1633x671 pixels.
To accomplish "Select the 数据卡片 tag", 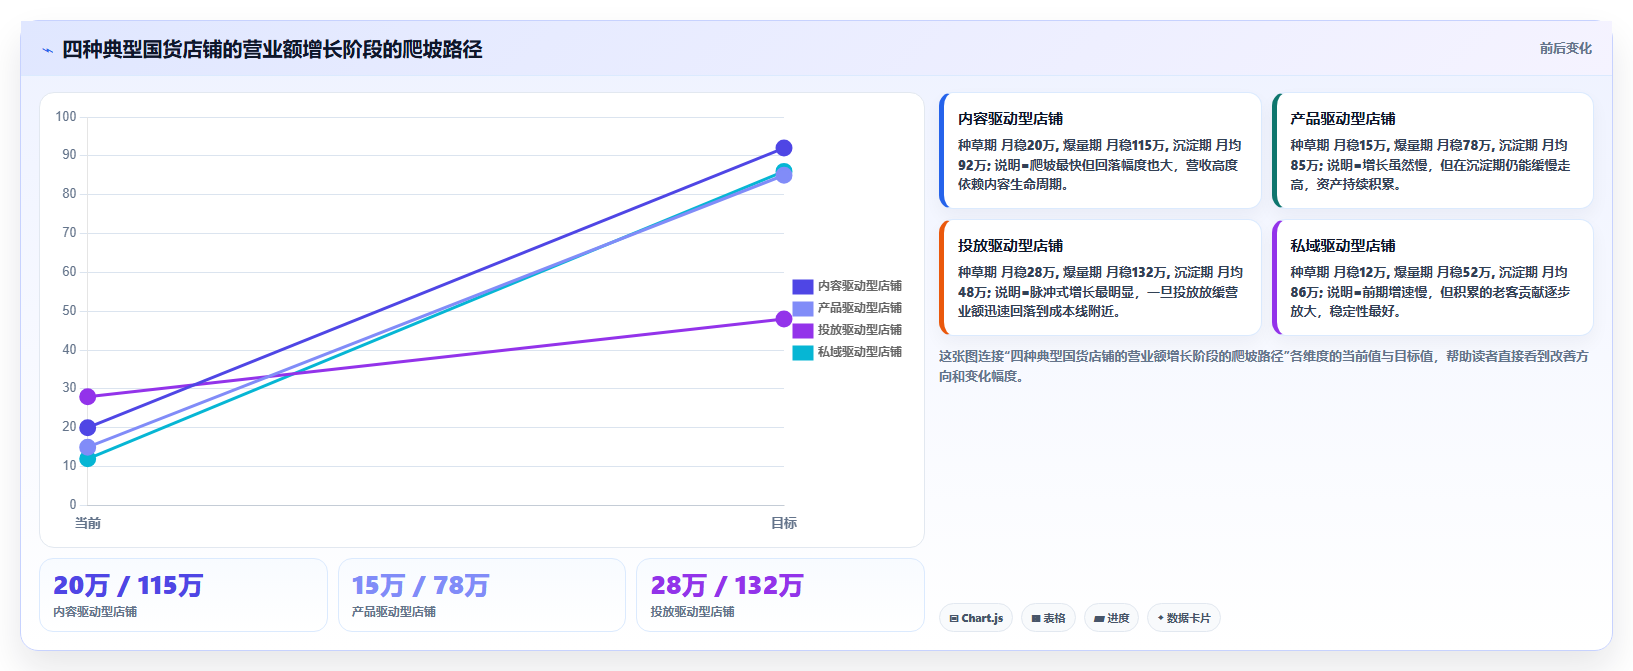I will (x=1184, y=618).
